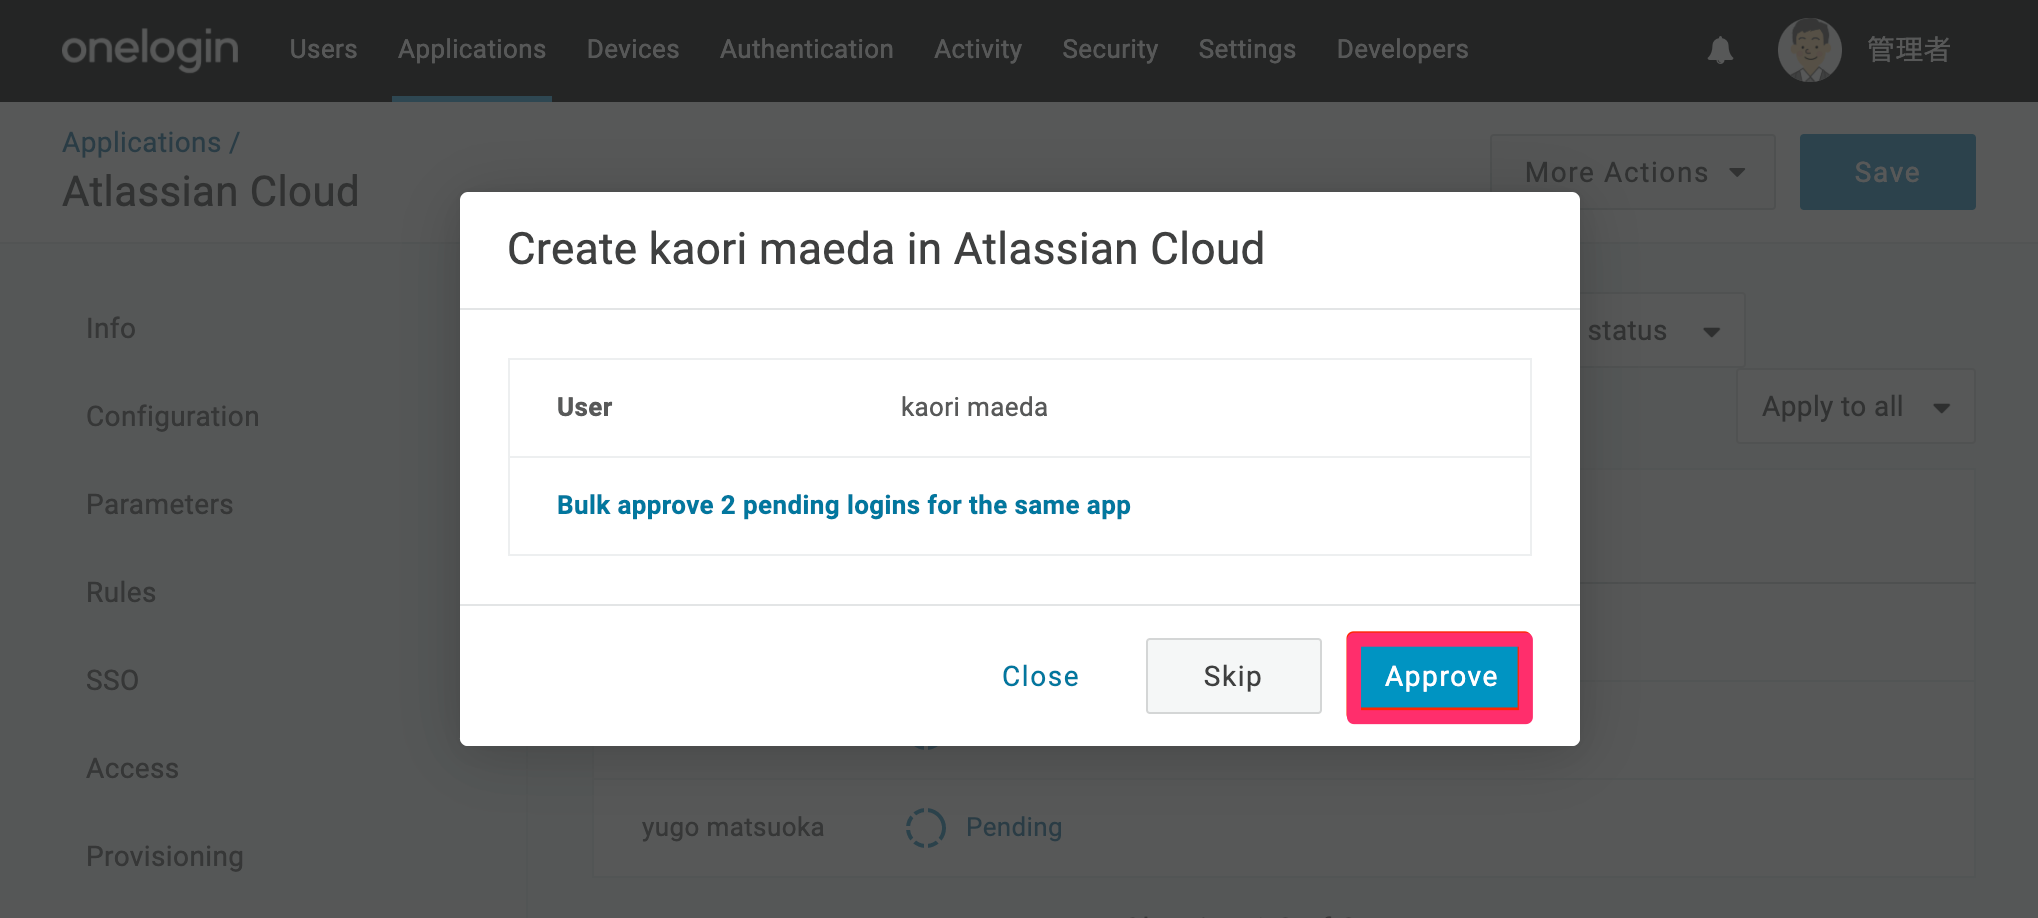Image resolution: width=2038 pixels, height=918 pixels.
Task: Select the Provisioning sidebar tab
Action: coord(165,856)
